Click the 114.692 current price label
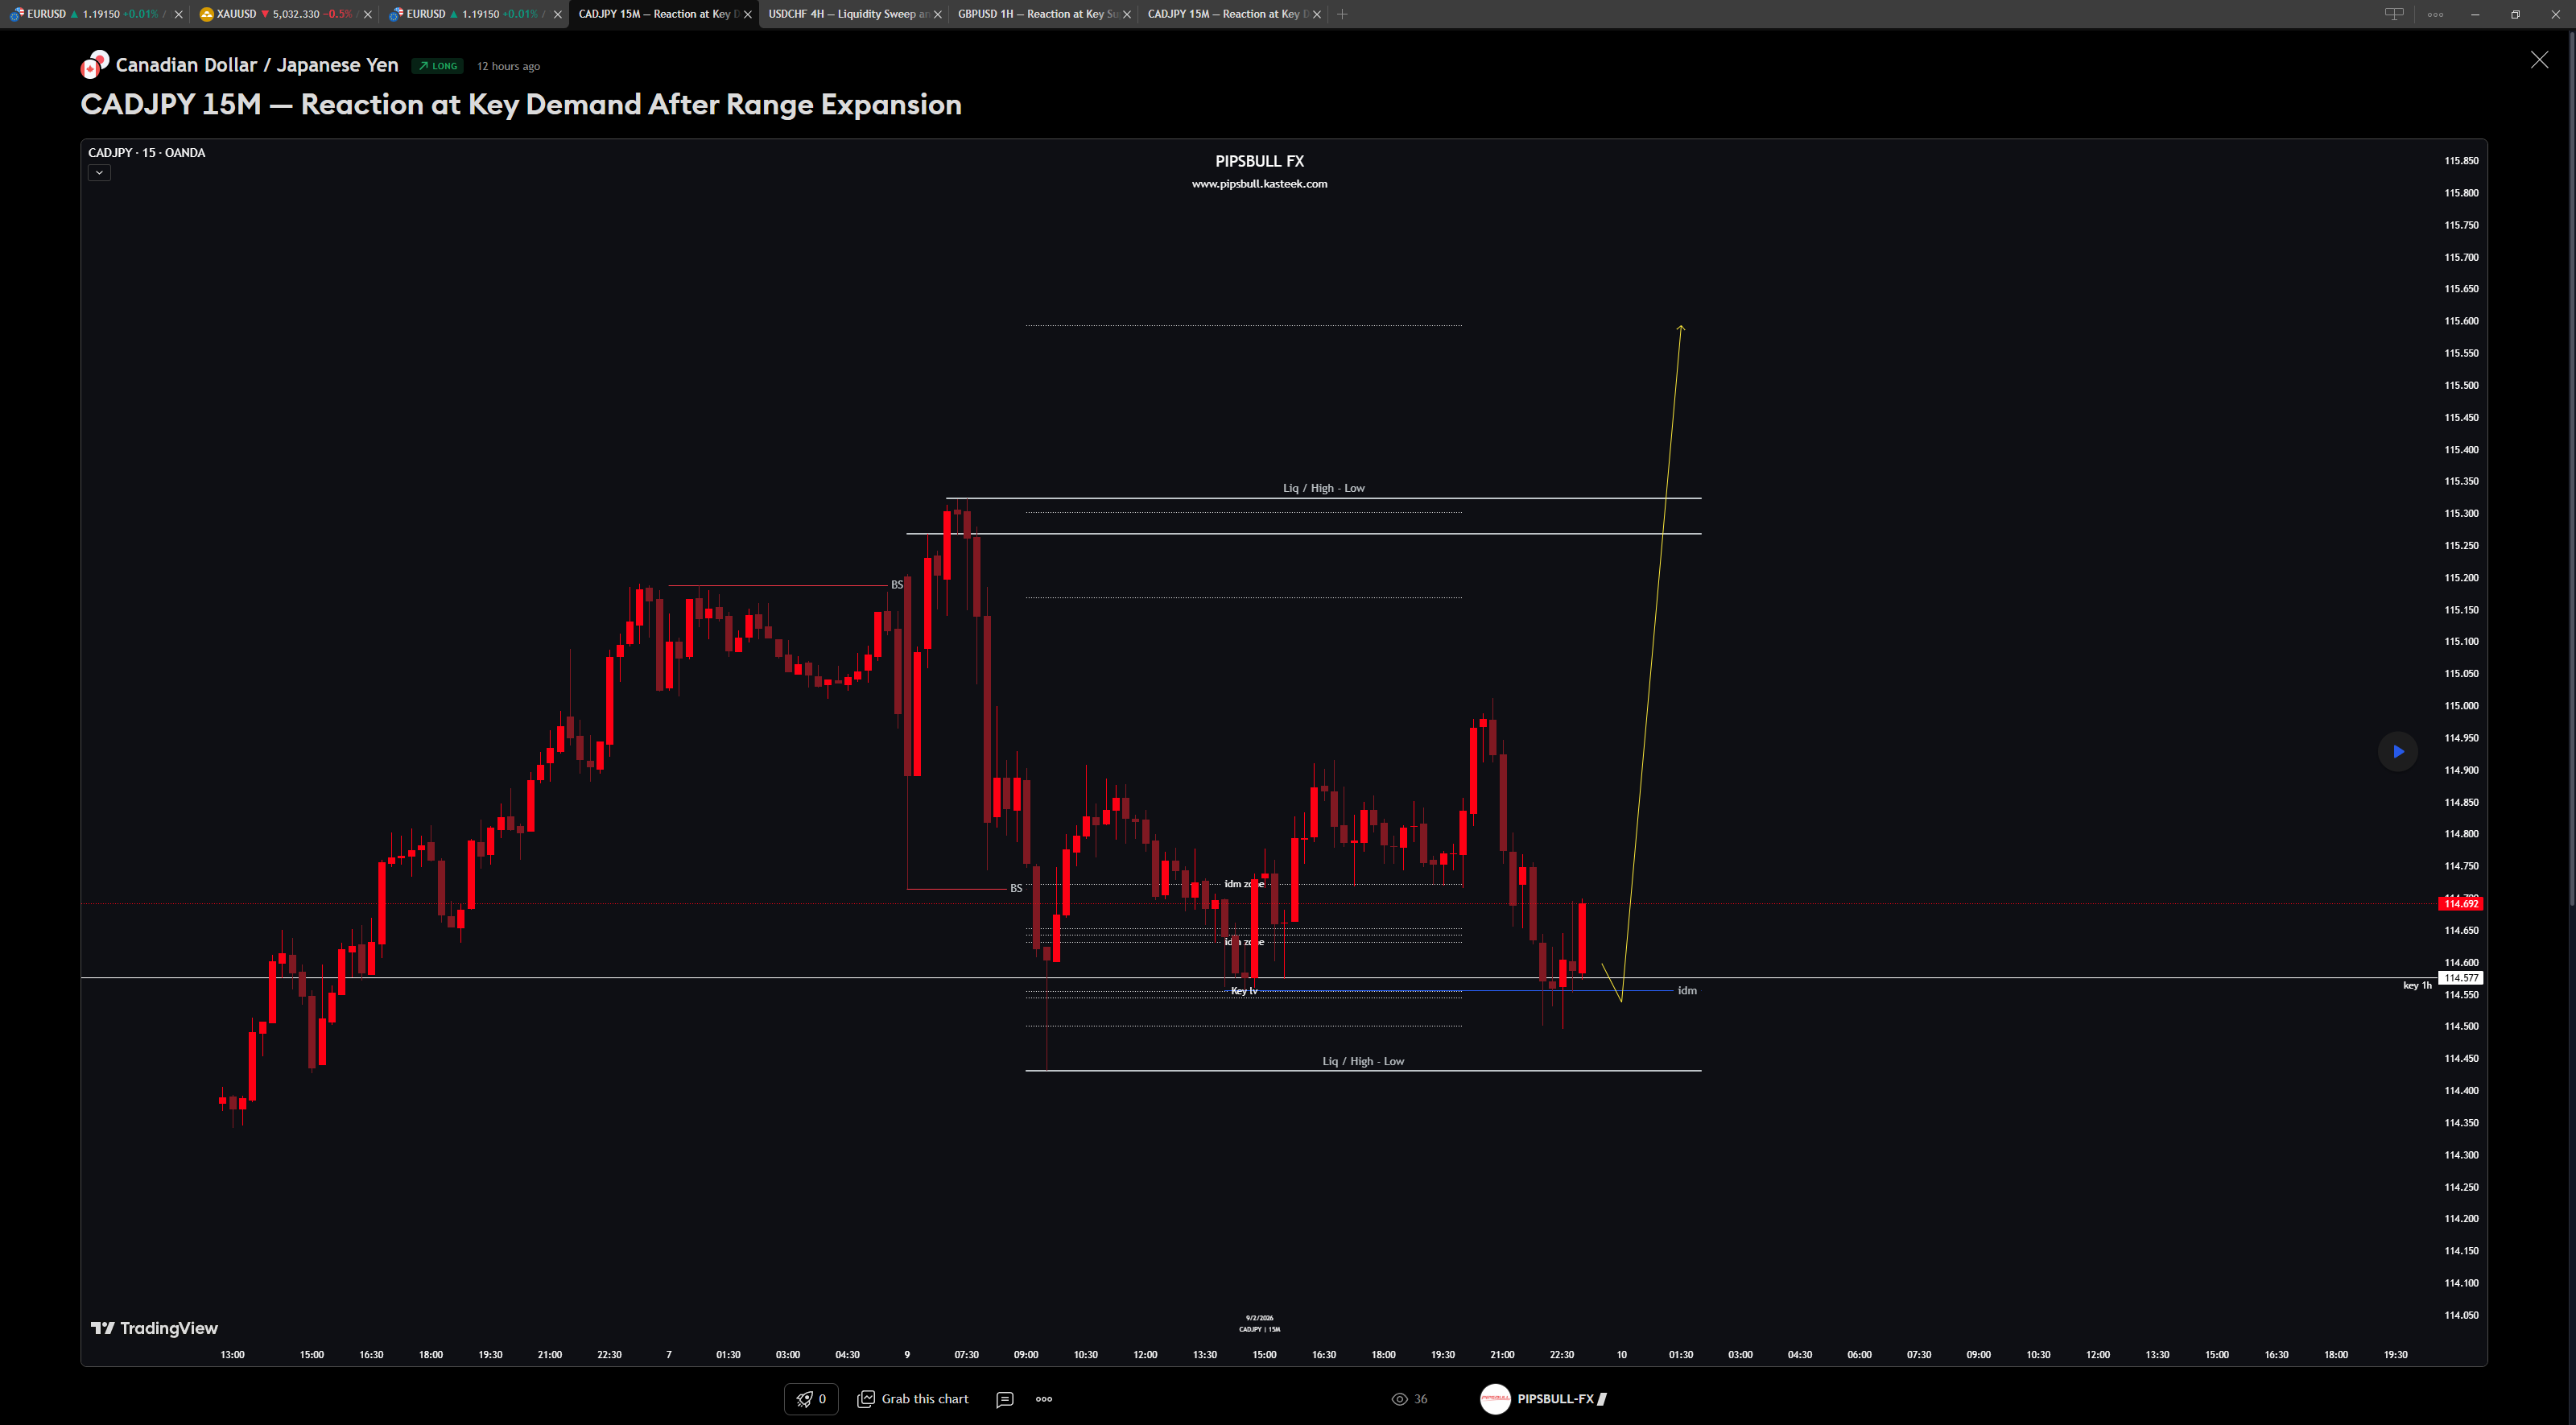2576x1425 pixels. click(2460, 904)
